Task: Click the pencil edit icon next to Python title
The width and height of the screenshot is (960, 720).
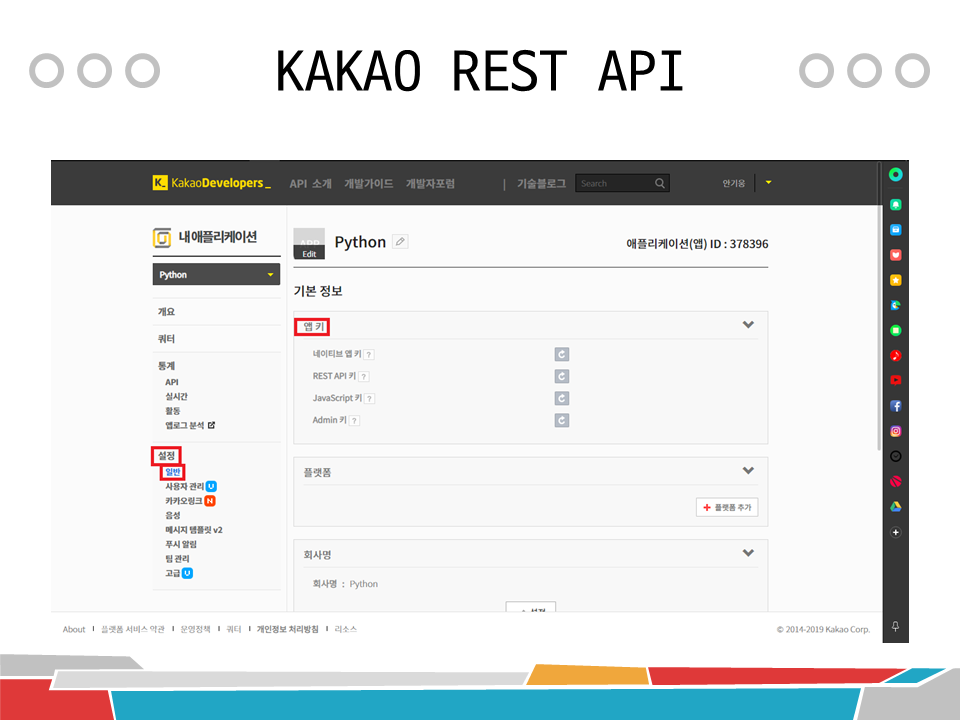Action: 400,242
